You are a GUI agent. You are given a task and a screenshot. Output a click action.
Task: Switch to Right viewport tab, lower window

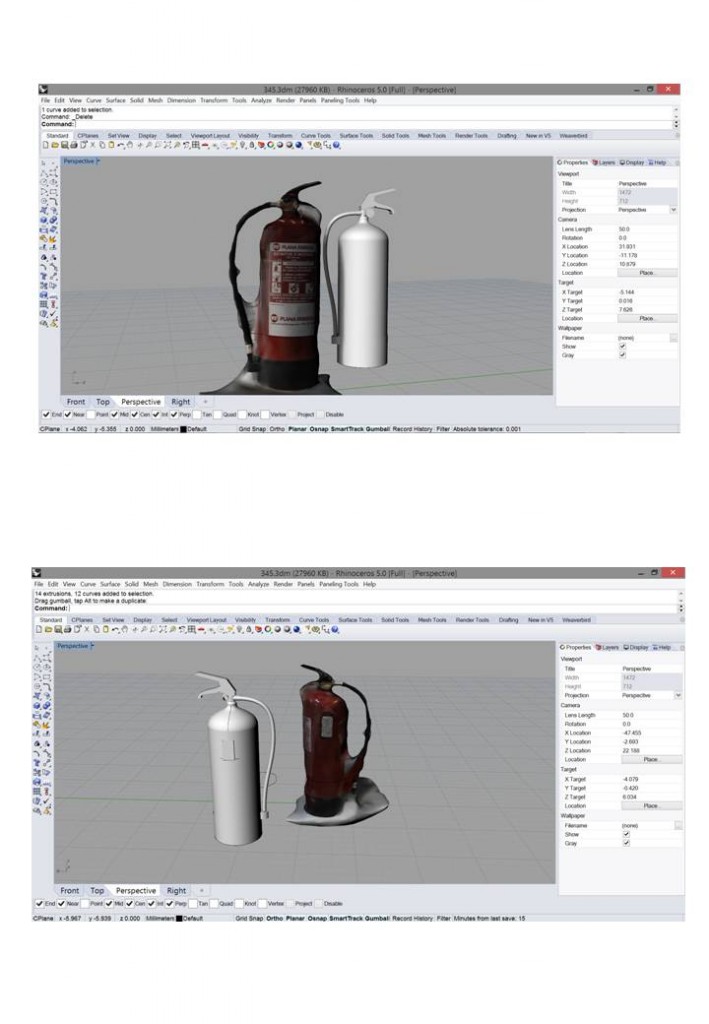176,890
